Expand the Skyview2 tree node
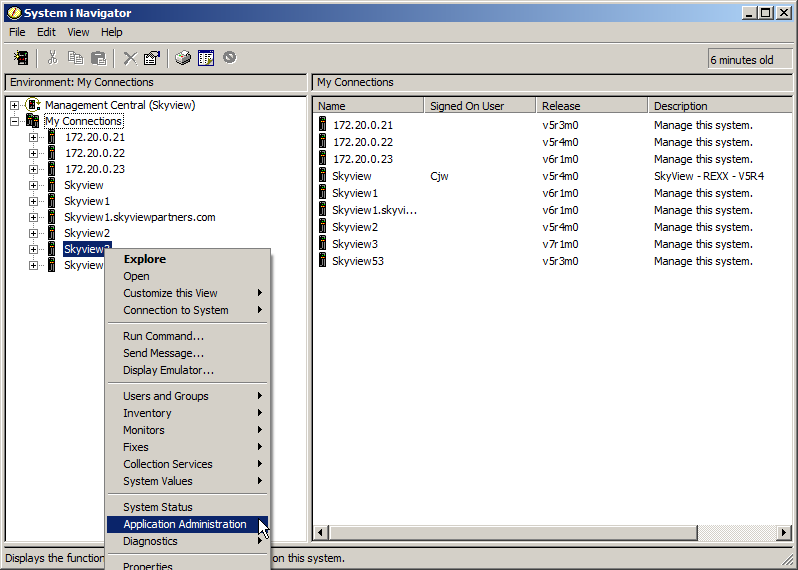 pos(33,234)
